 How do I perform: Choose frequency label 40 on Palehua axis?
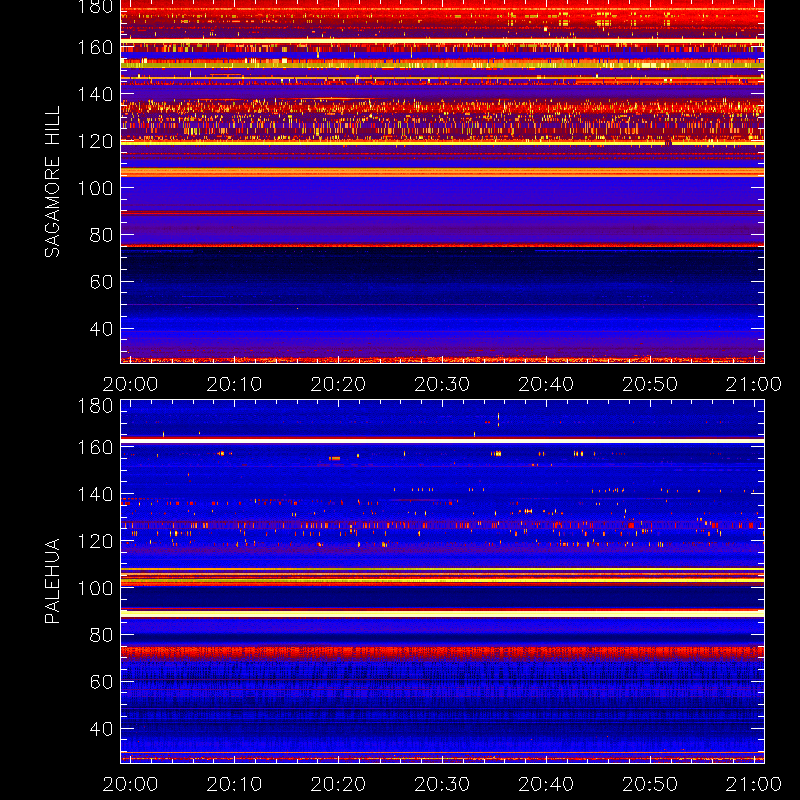tap(102, 729)
